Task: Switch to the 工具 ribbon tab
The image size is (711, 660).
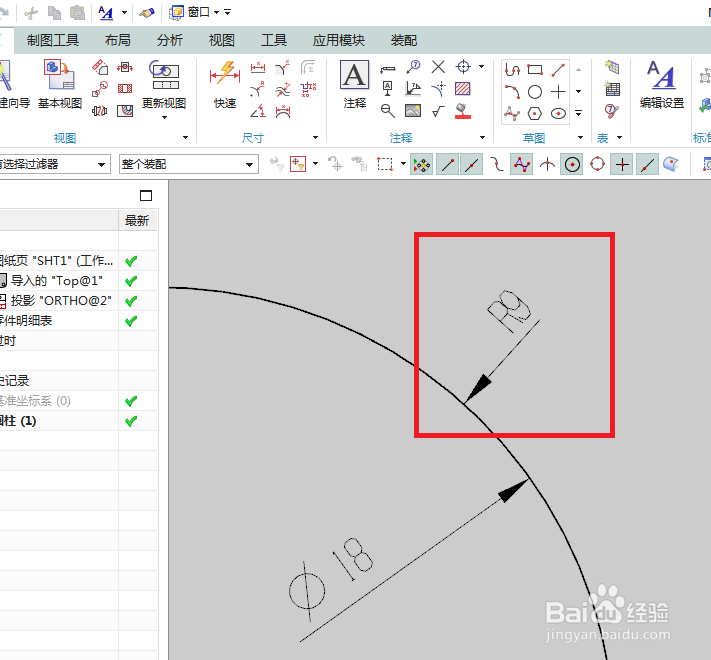Action: tap(274, 40)
